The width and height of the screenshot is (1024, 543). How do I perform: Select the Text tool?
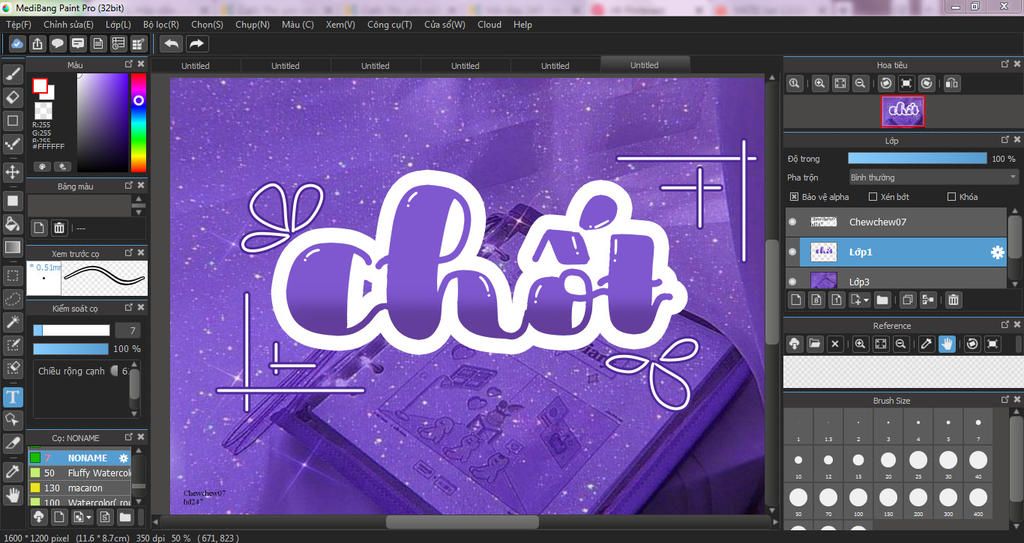point(12,397)
